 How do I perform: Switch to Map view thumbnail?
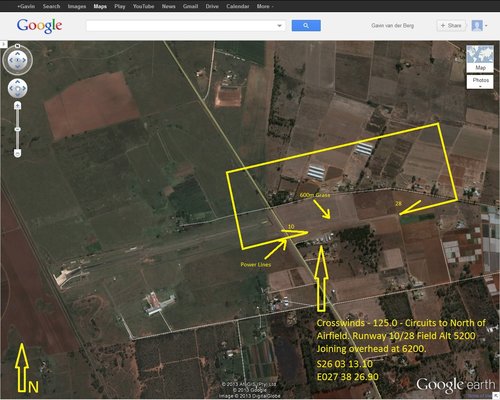pos(480,58)
